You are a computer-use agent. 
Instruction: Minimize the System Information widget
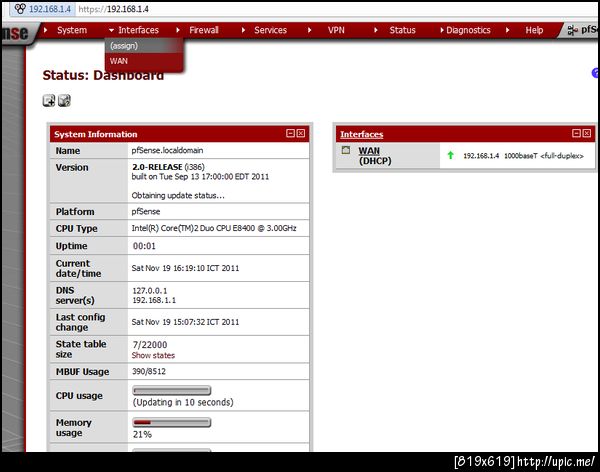[x=290, y=133]
